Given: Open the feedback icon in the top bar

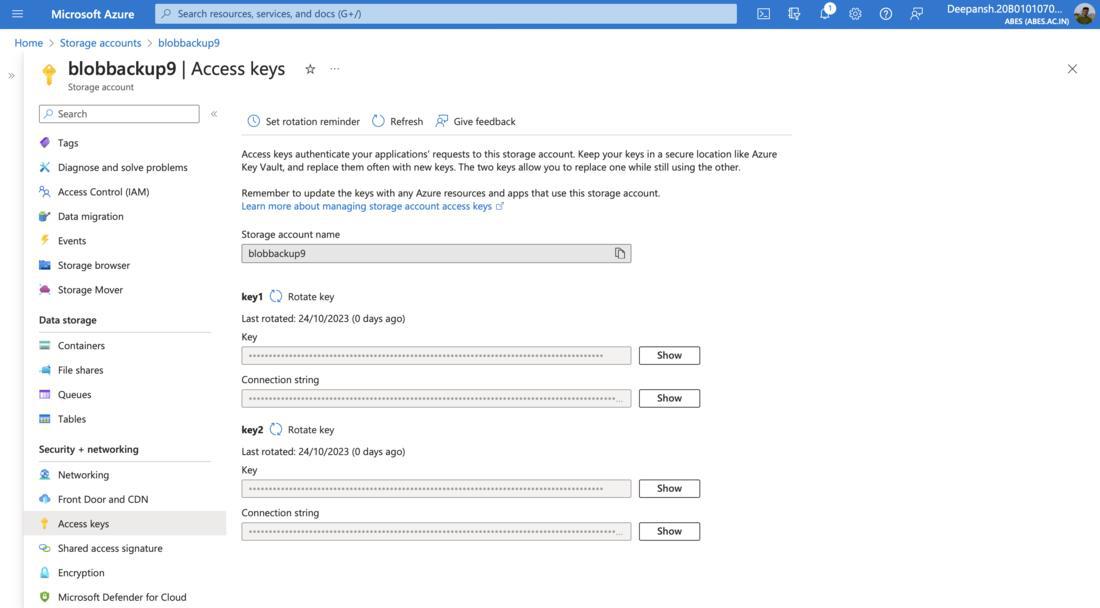Looking at the screenshot, I should coord(916,14).
